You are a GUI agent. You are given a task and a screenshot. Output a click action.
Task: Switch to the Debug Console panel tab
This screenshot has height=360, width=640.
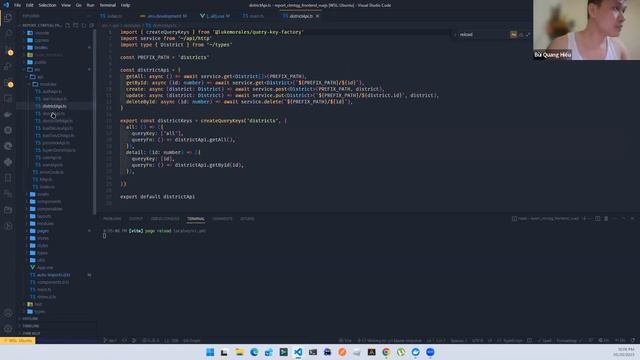point(165,219)
